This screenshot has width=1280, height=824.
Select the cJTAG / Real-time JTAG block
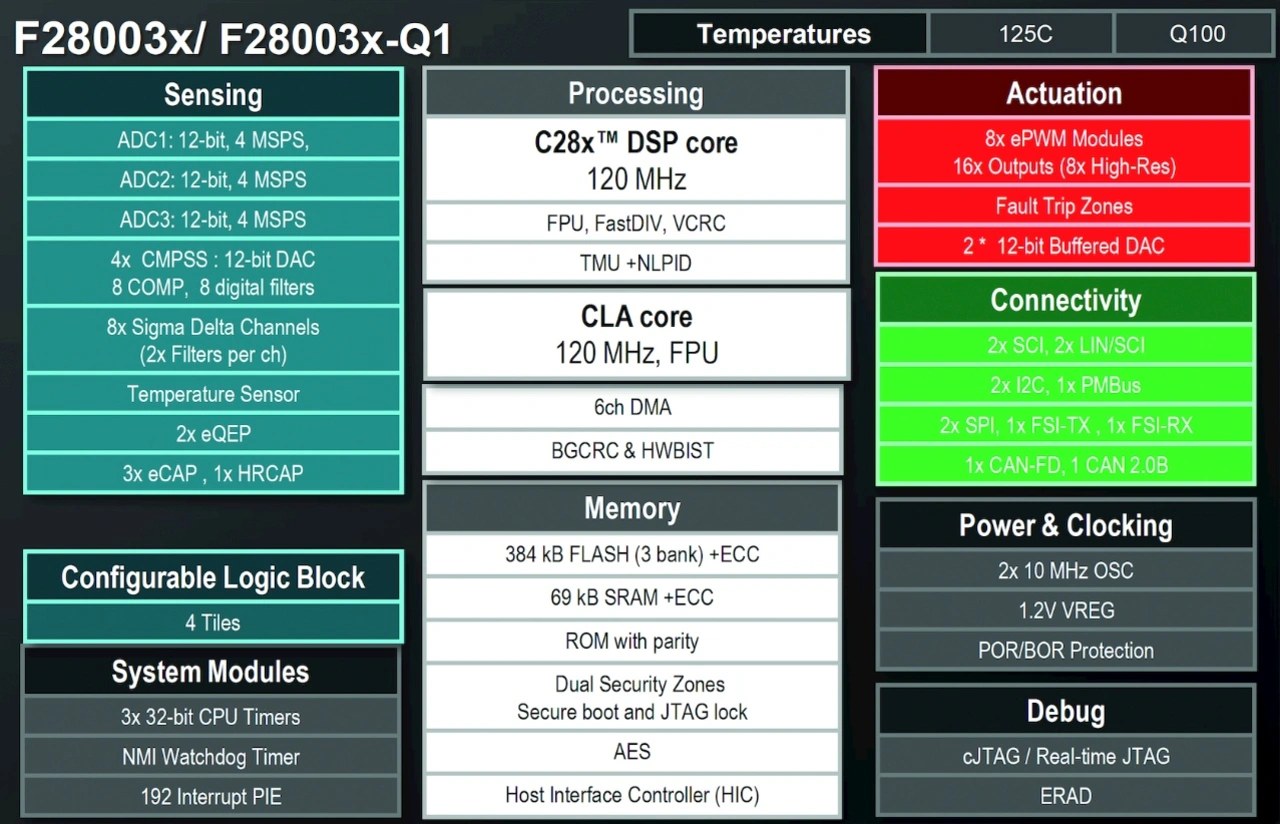(1066, 756)
